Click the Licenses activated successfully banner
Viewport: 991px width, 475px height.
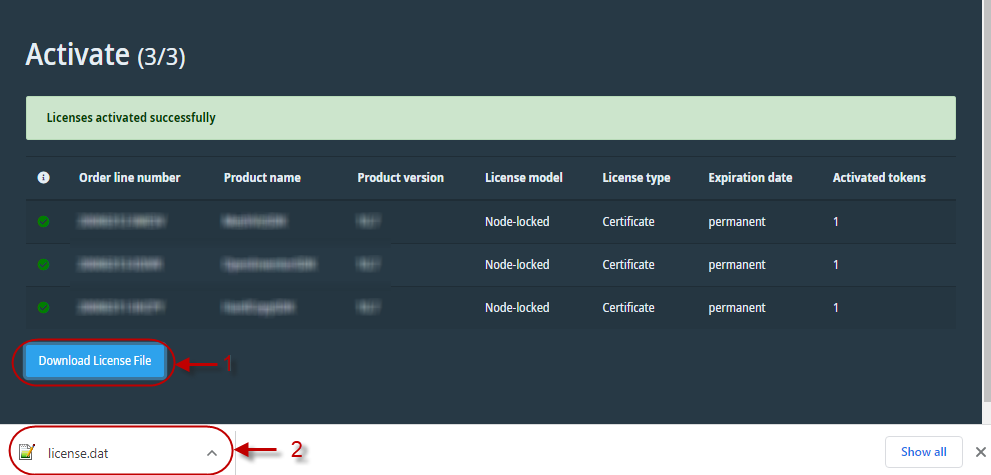(x=490, y=118)
